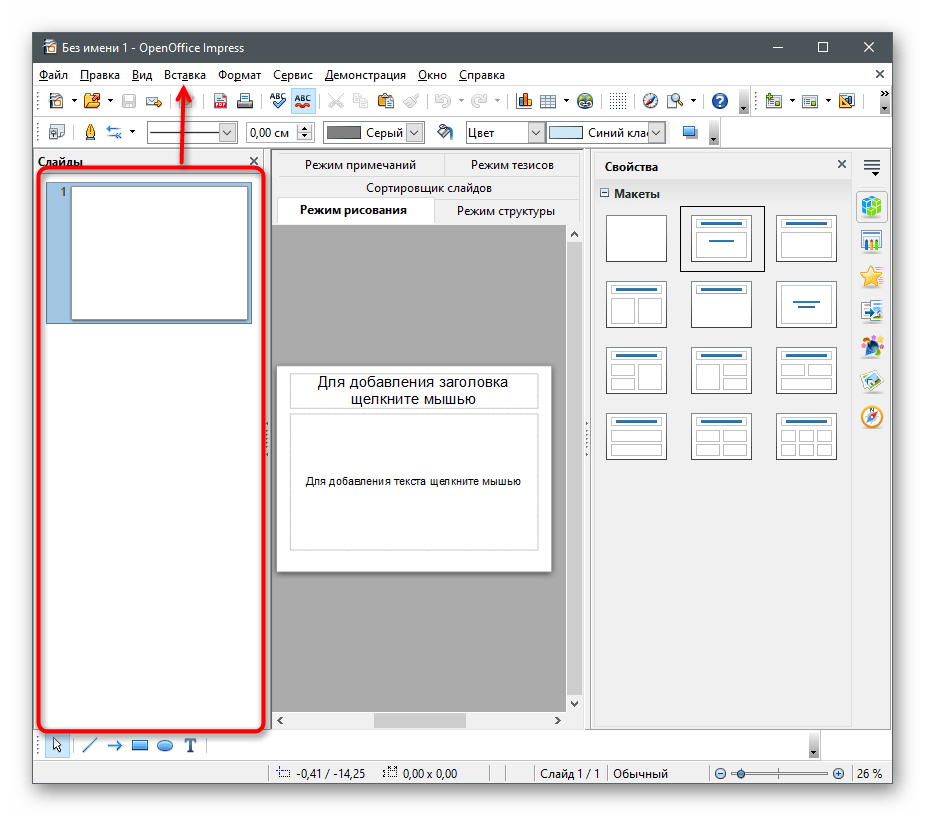Open the Navigator compass icon in the sidebar
This screenshot has height=816, width=925.
pyautogui.click(x=872, y=417)
